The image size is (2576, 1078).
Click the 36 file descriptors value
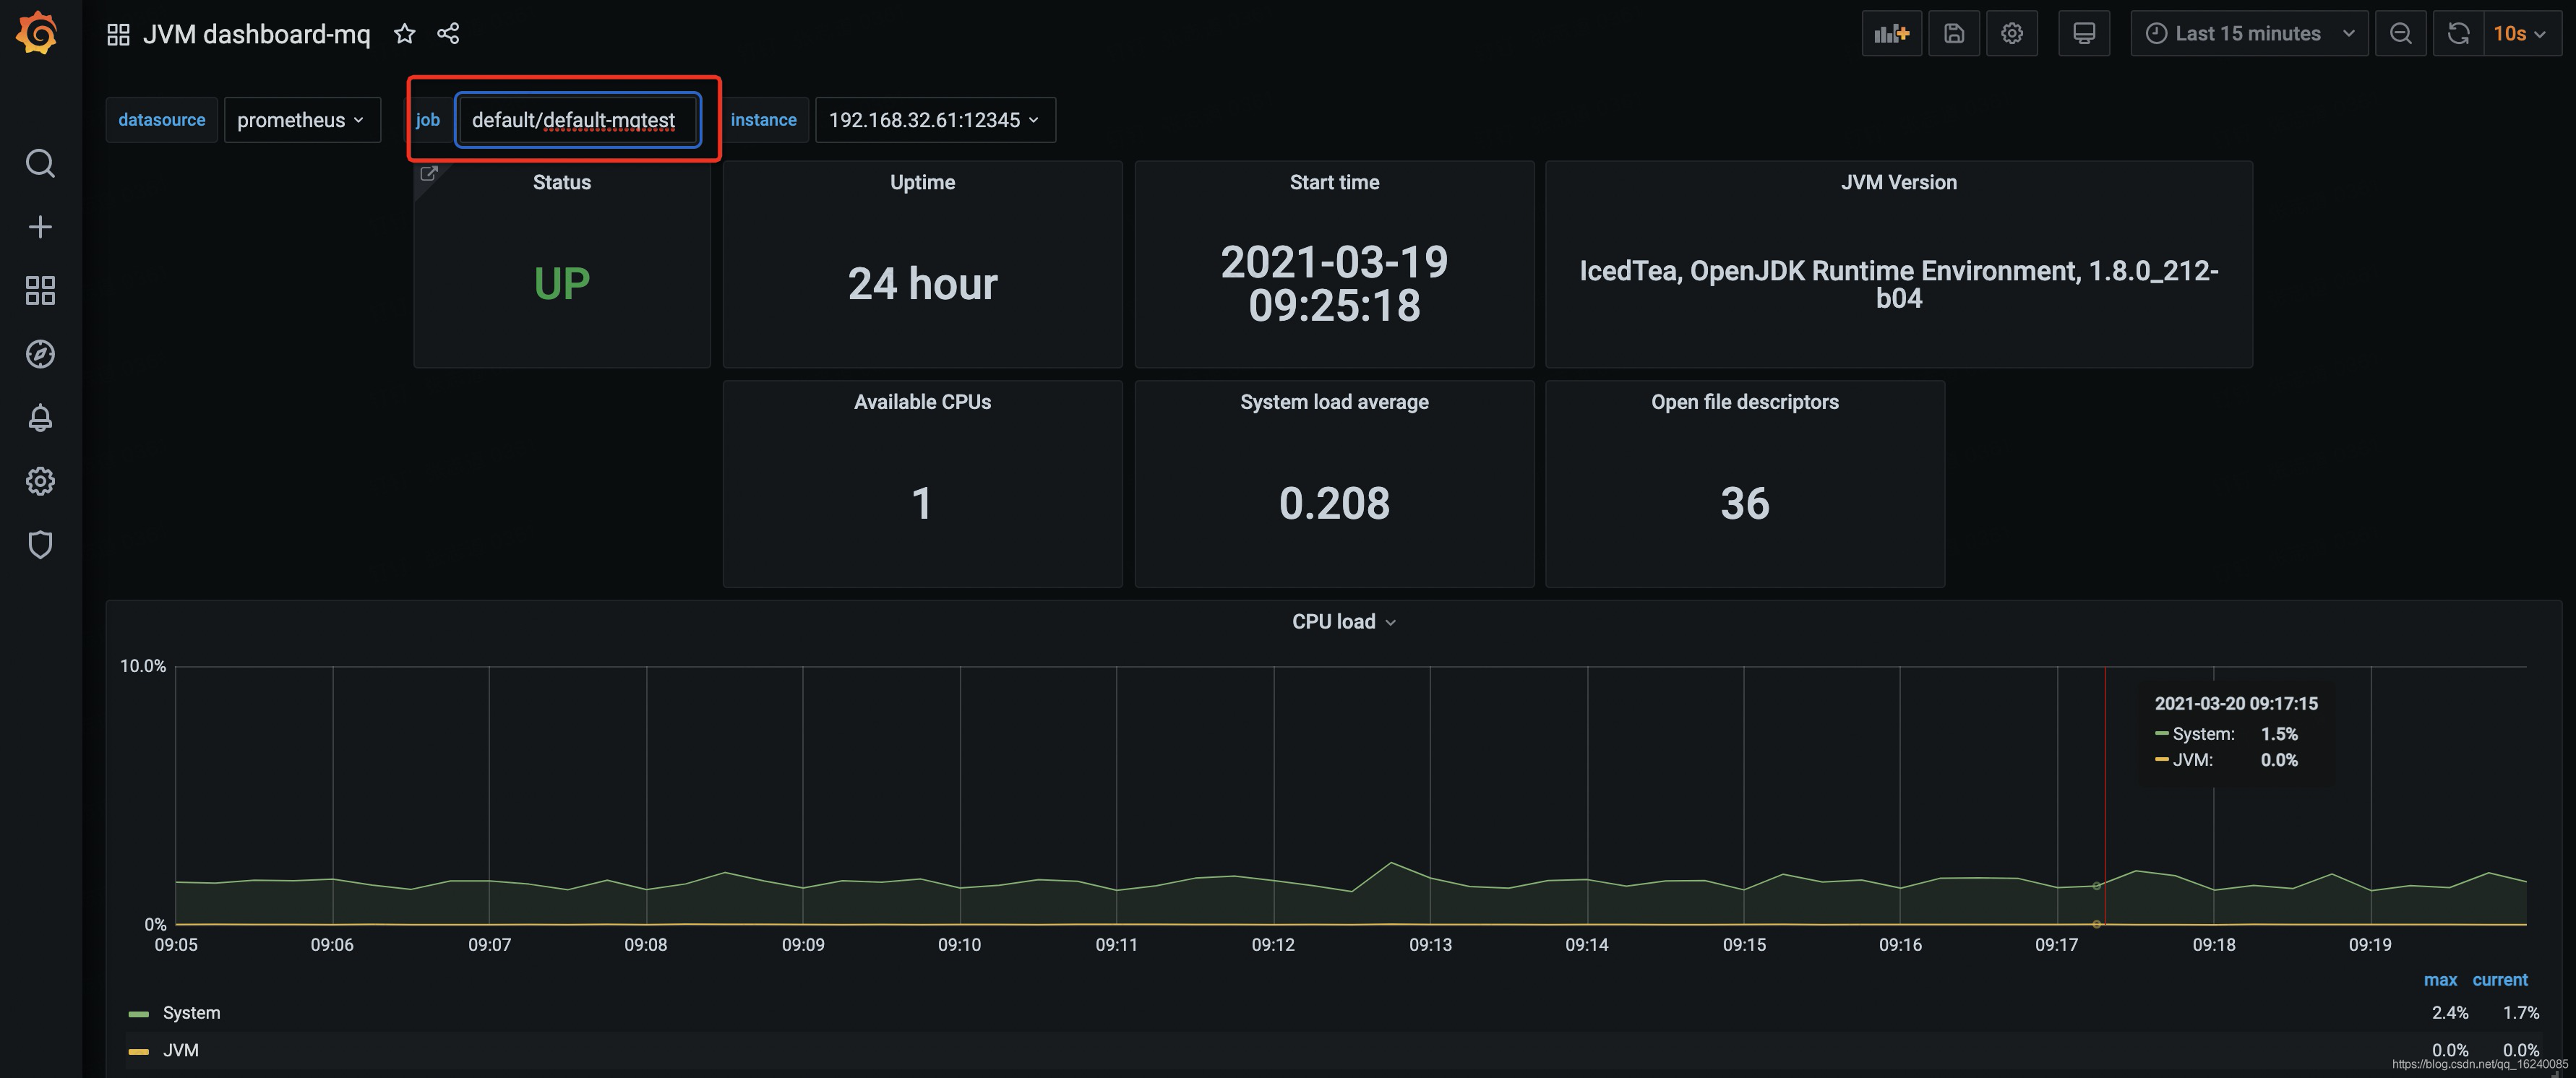[1744, 503]
